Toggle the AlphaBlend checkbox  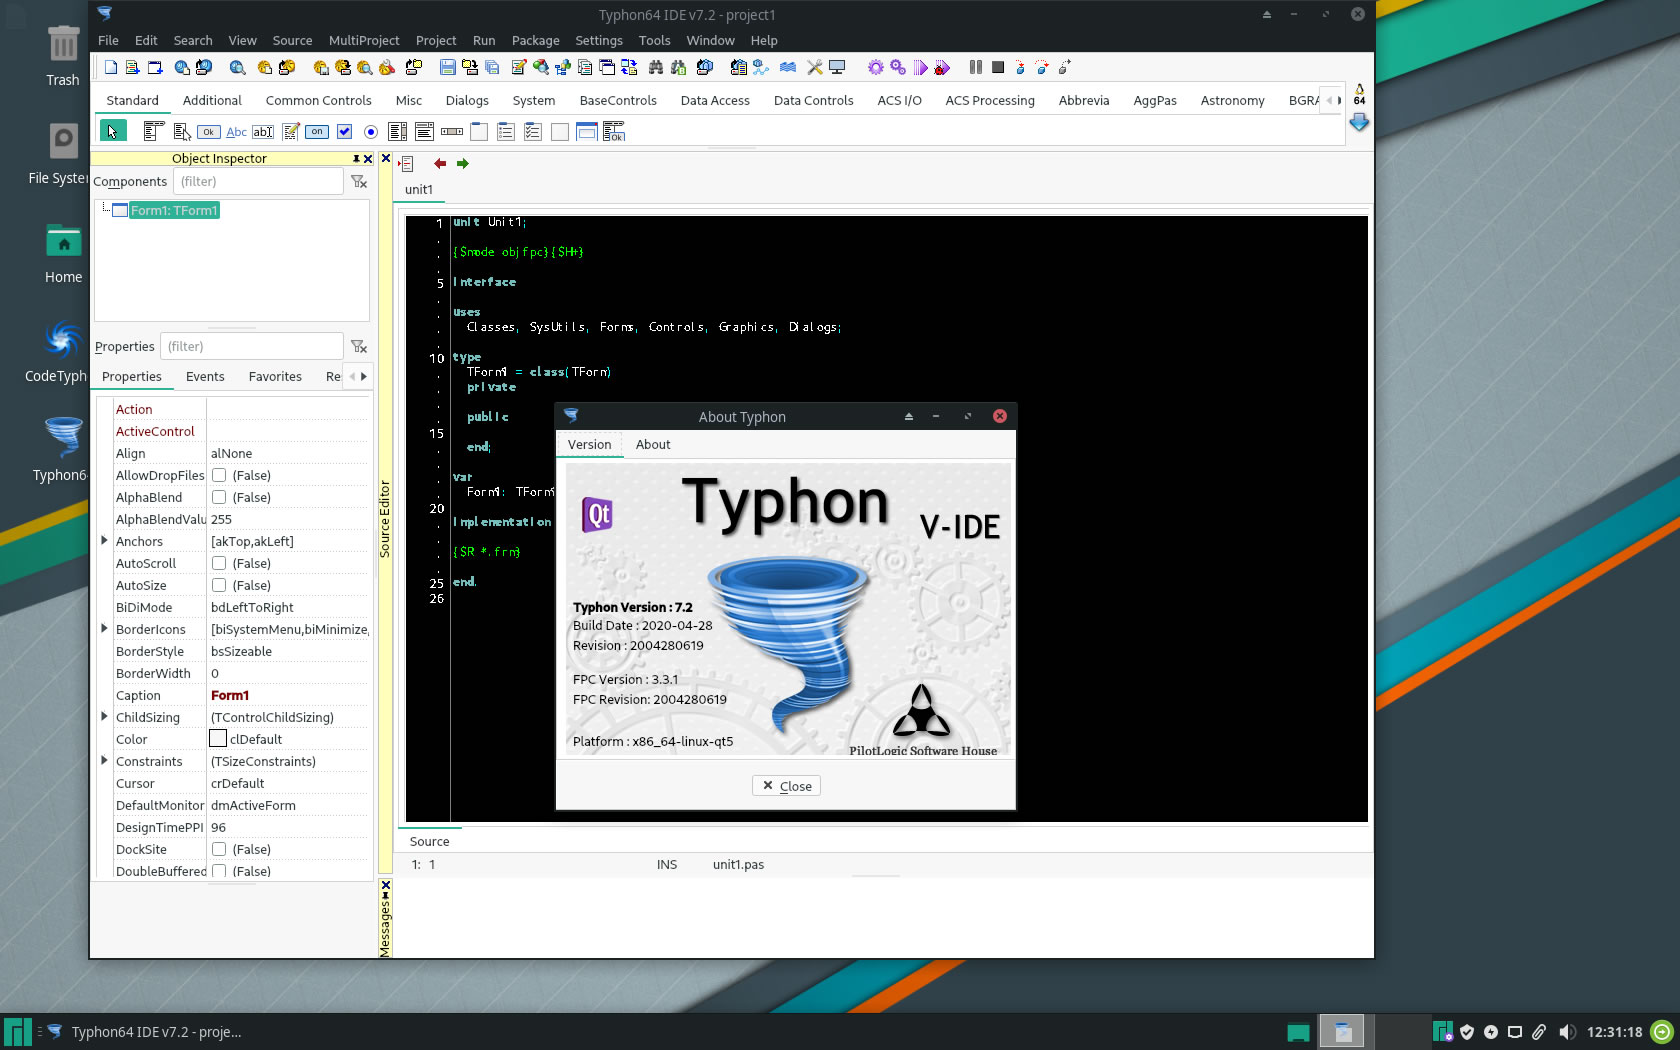pyautogui.click(x=219, y=498)
